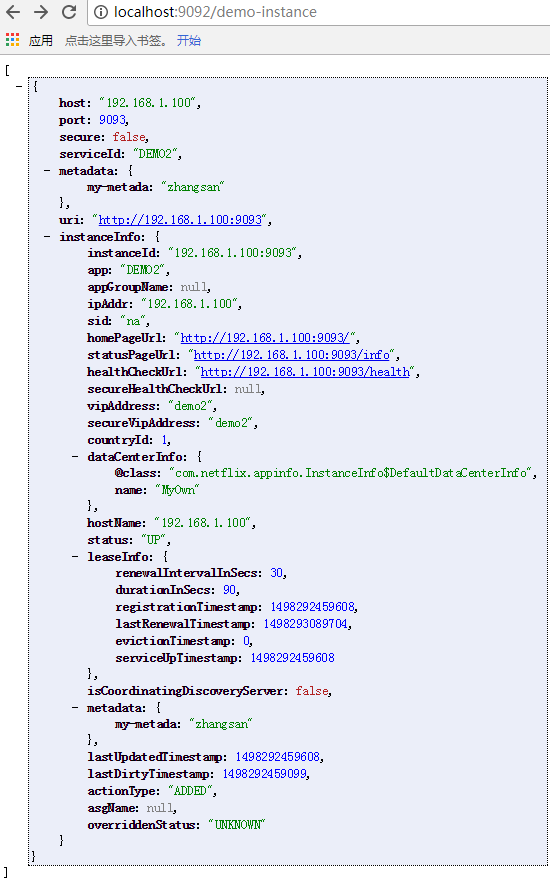550x881 pixels.
Task: Click the vipAddress value "demo2"
Action: click(x=190, y=406)
